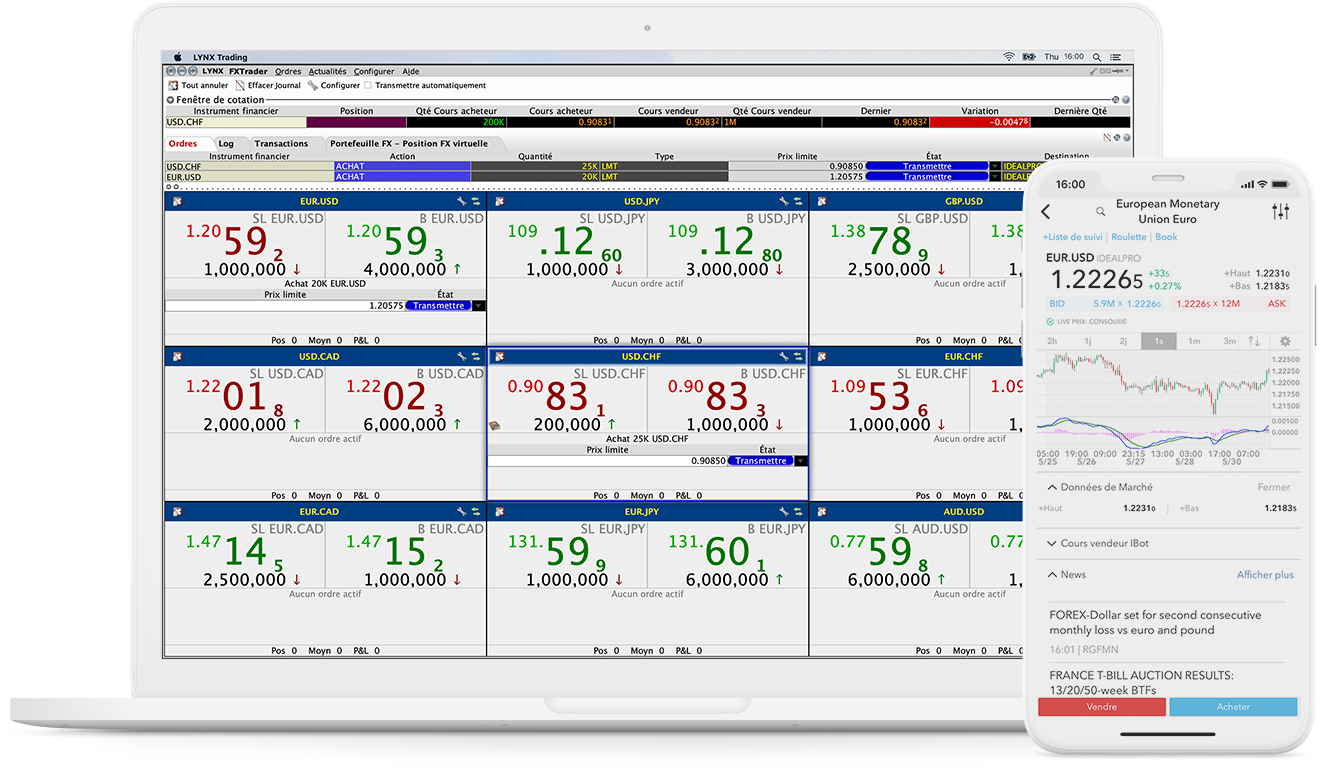Screen dimensions: 1328x768
Task: Open the Actualités menu
Action: (x=327, y=72)
